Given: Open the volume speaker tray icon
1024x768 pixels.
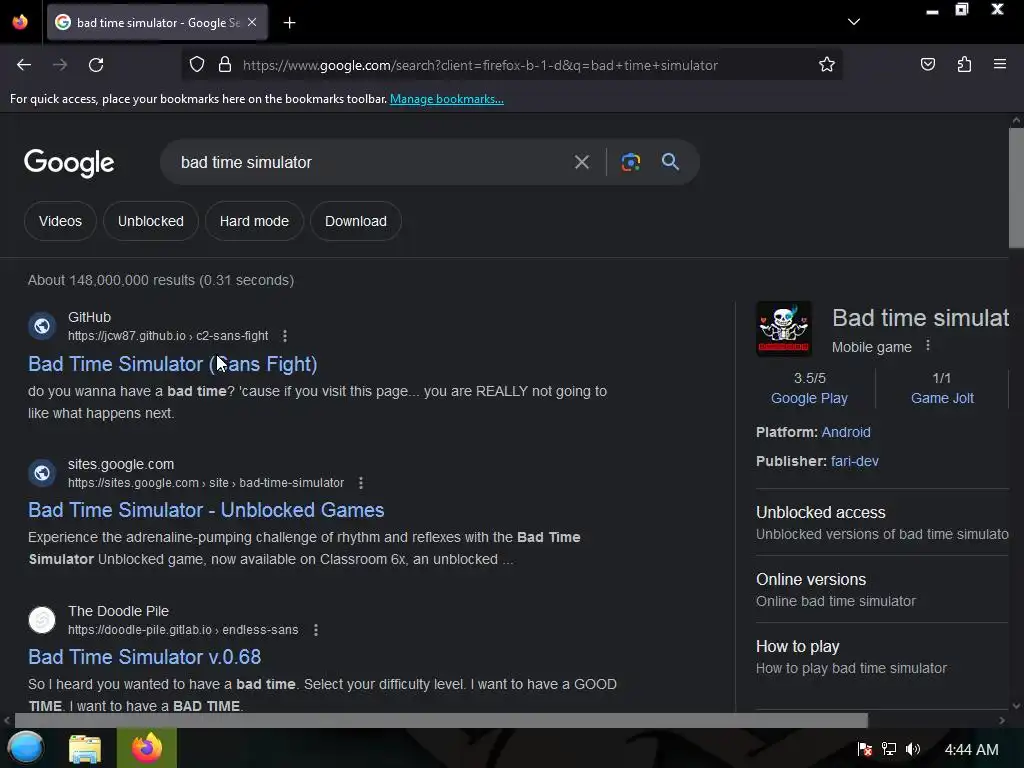Looking at the screenshot, I should pyautogui.click(x=913, y=749).
